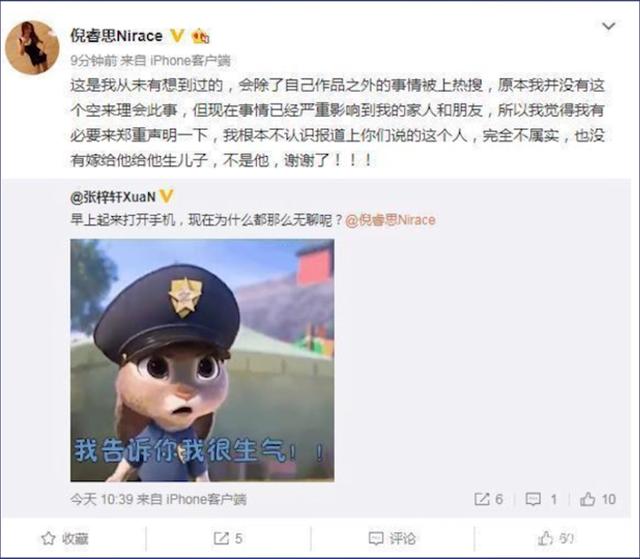This screenshot has height=559, width=640.
Task: Enlarge the Judy Hopps meme image
Action: (202, 360)
